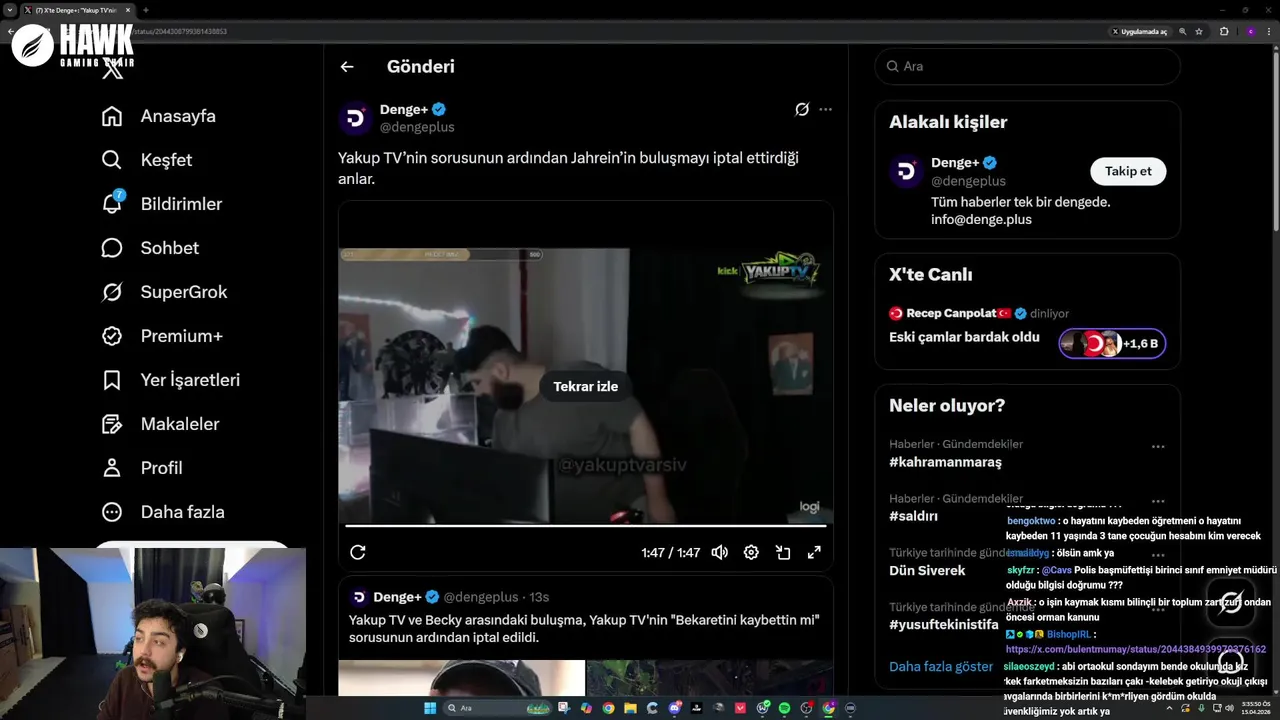Click the Ara search field on X

[1028, 66]
